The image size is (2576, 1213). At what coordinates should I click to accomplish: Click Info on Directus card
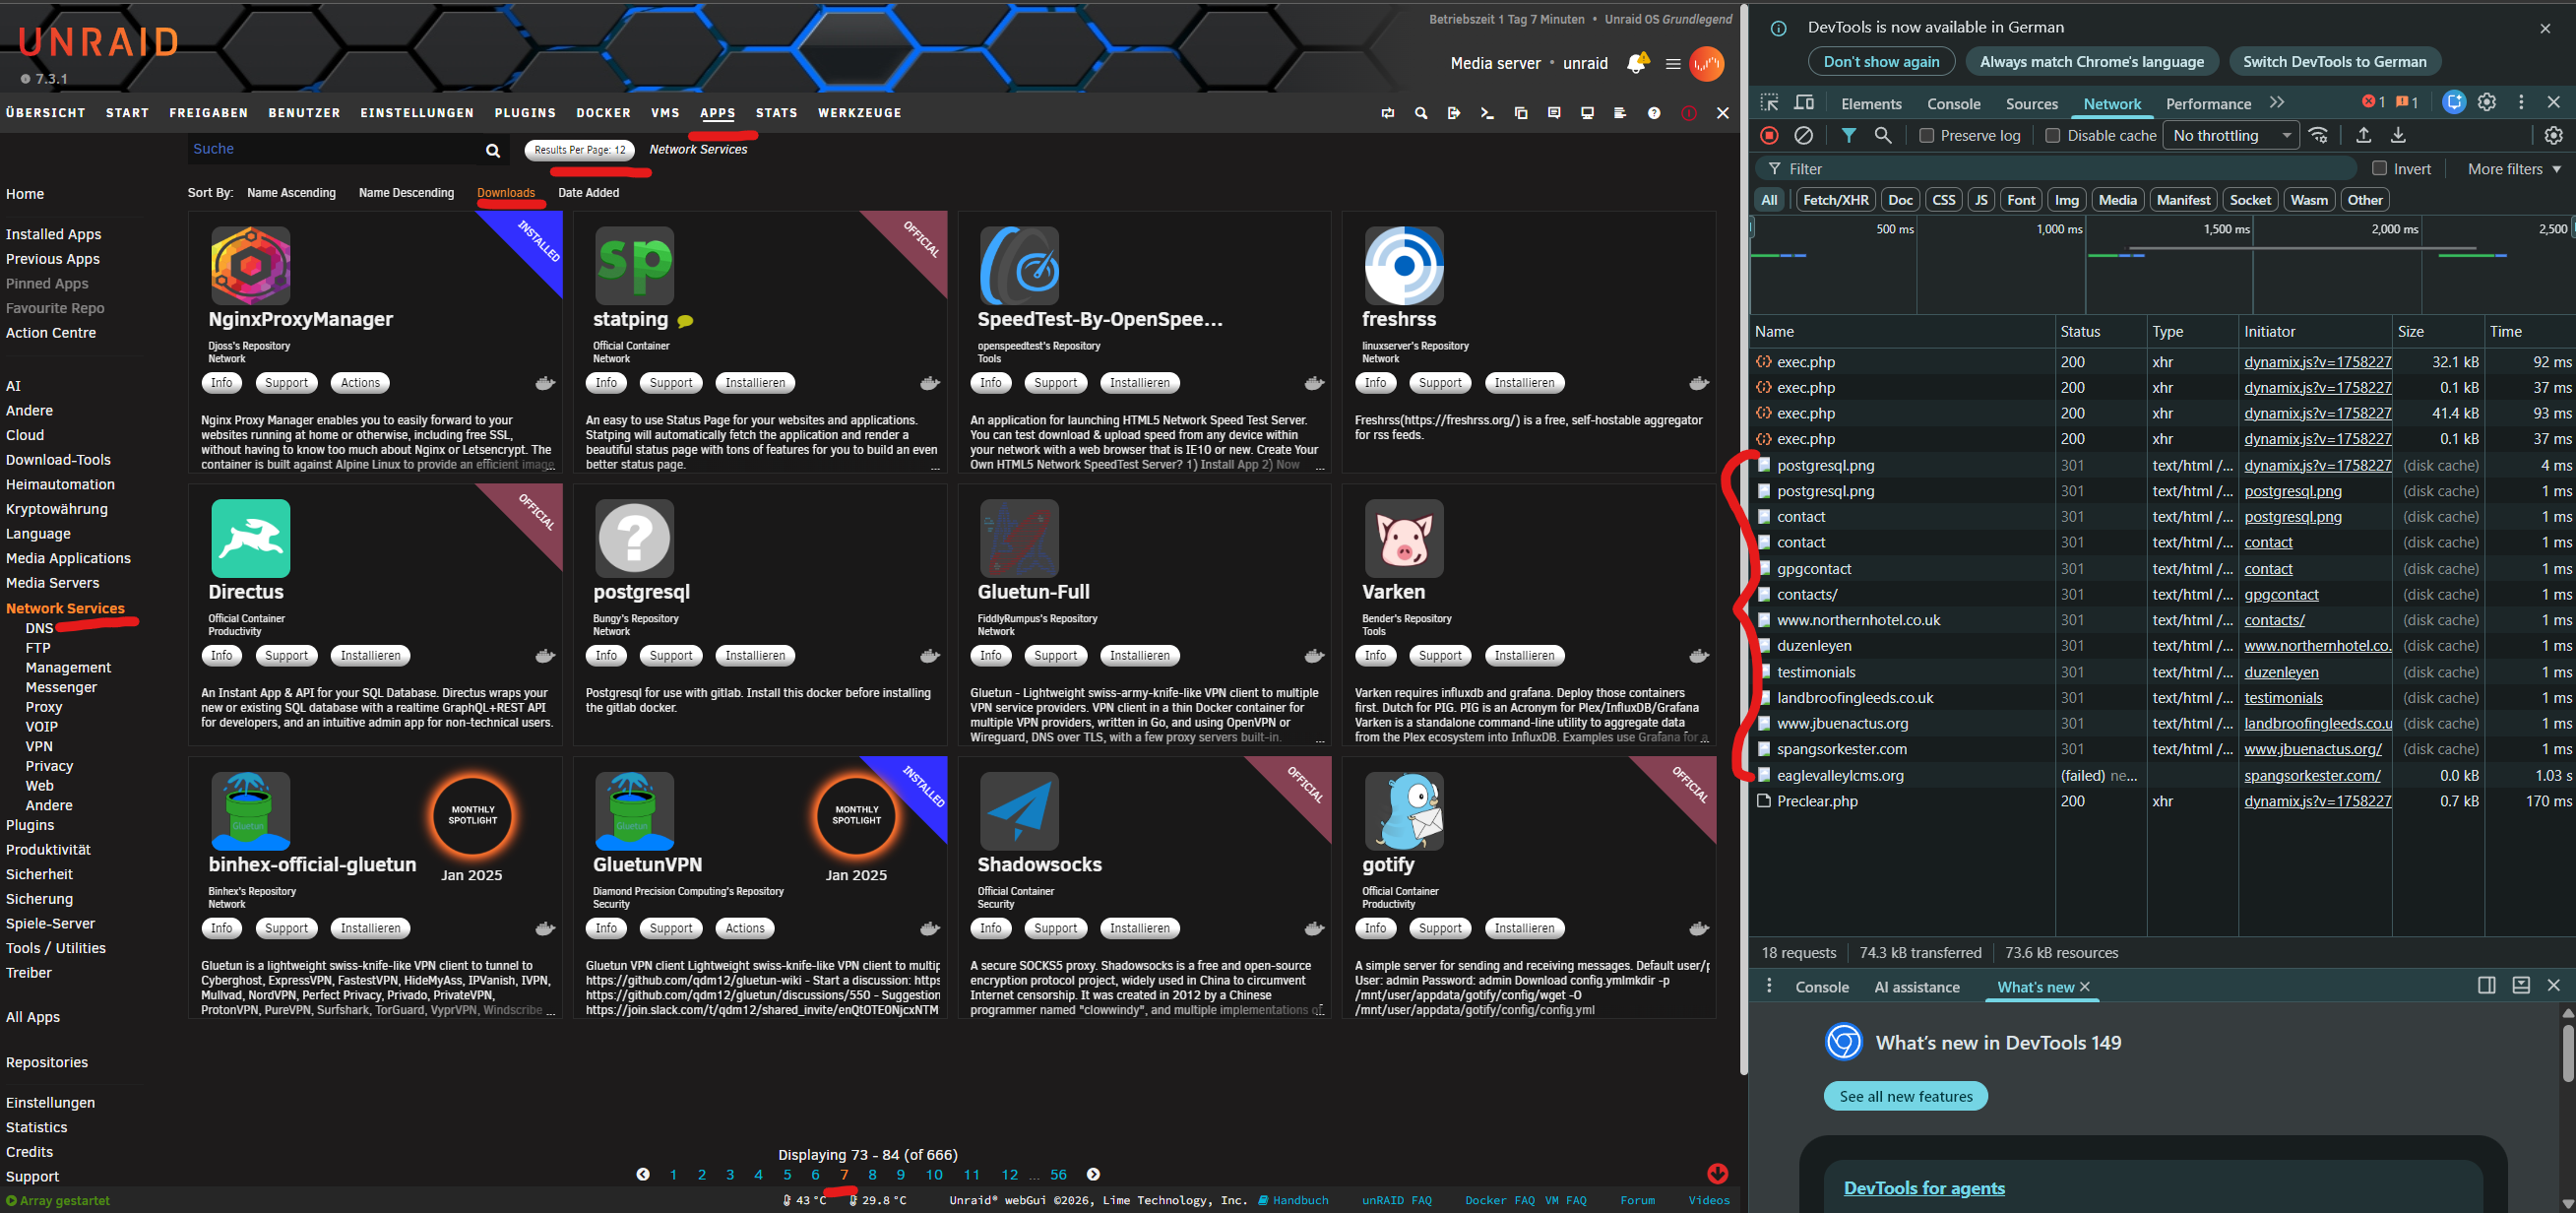tap(221, 656)
